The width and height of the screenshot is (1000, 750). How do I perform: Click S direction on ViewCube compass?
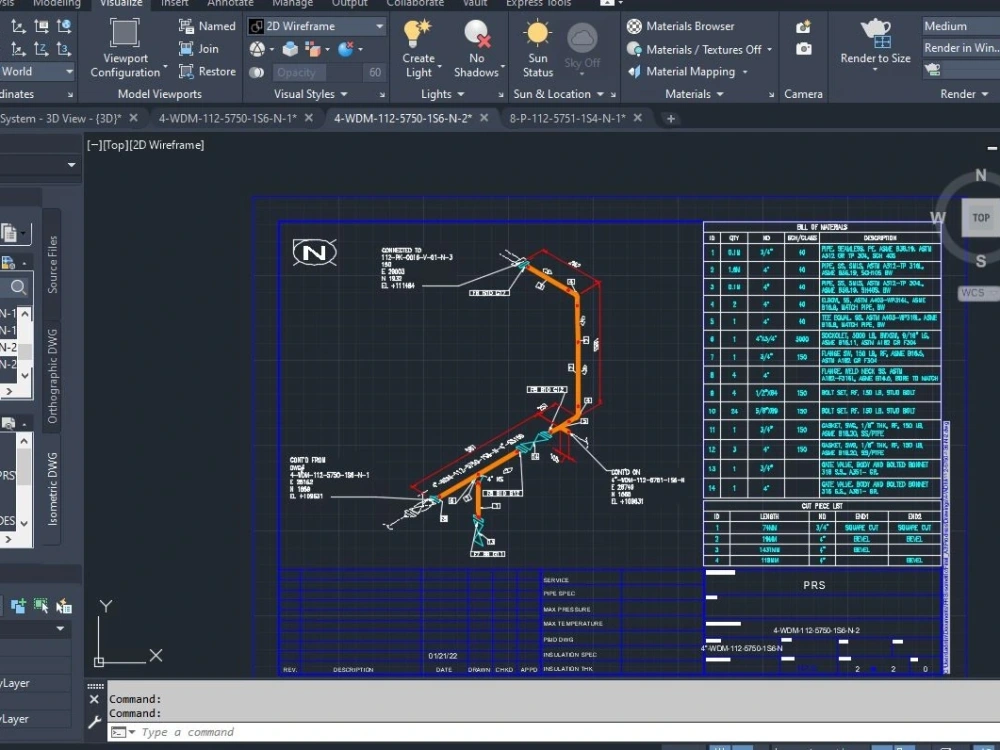pyautogui.click(x=981, y=261)
